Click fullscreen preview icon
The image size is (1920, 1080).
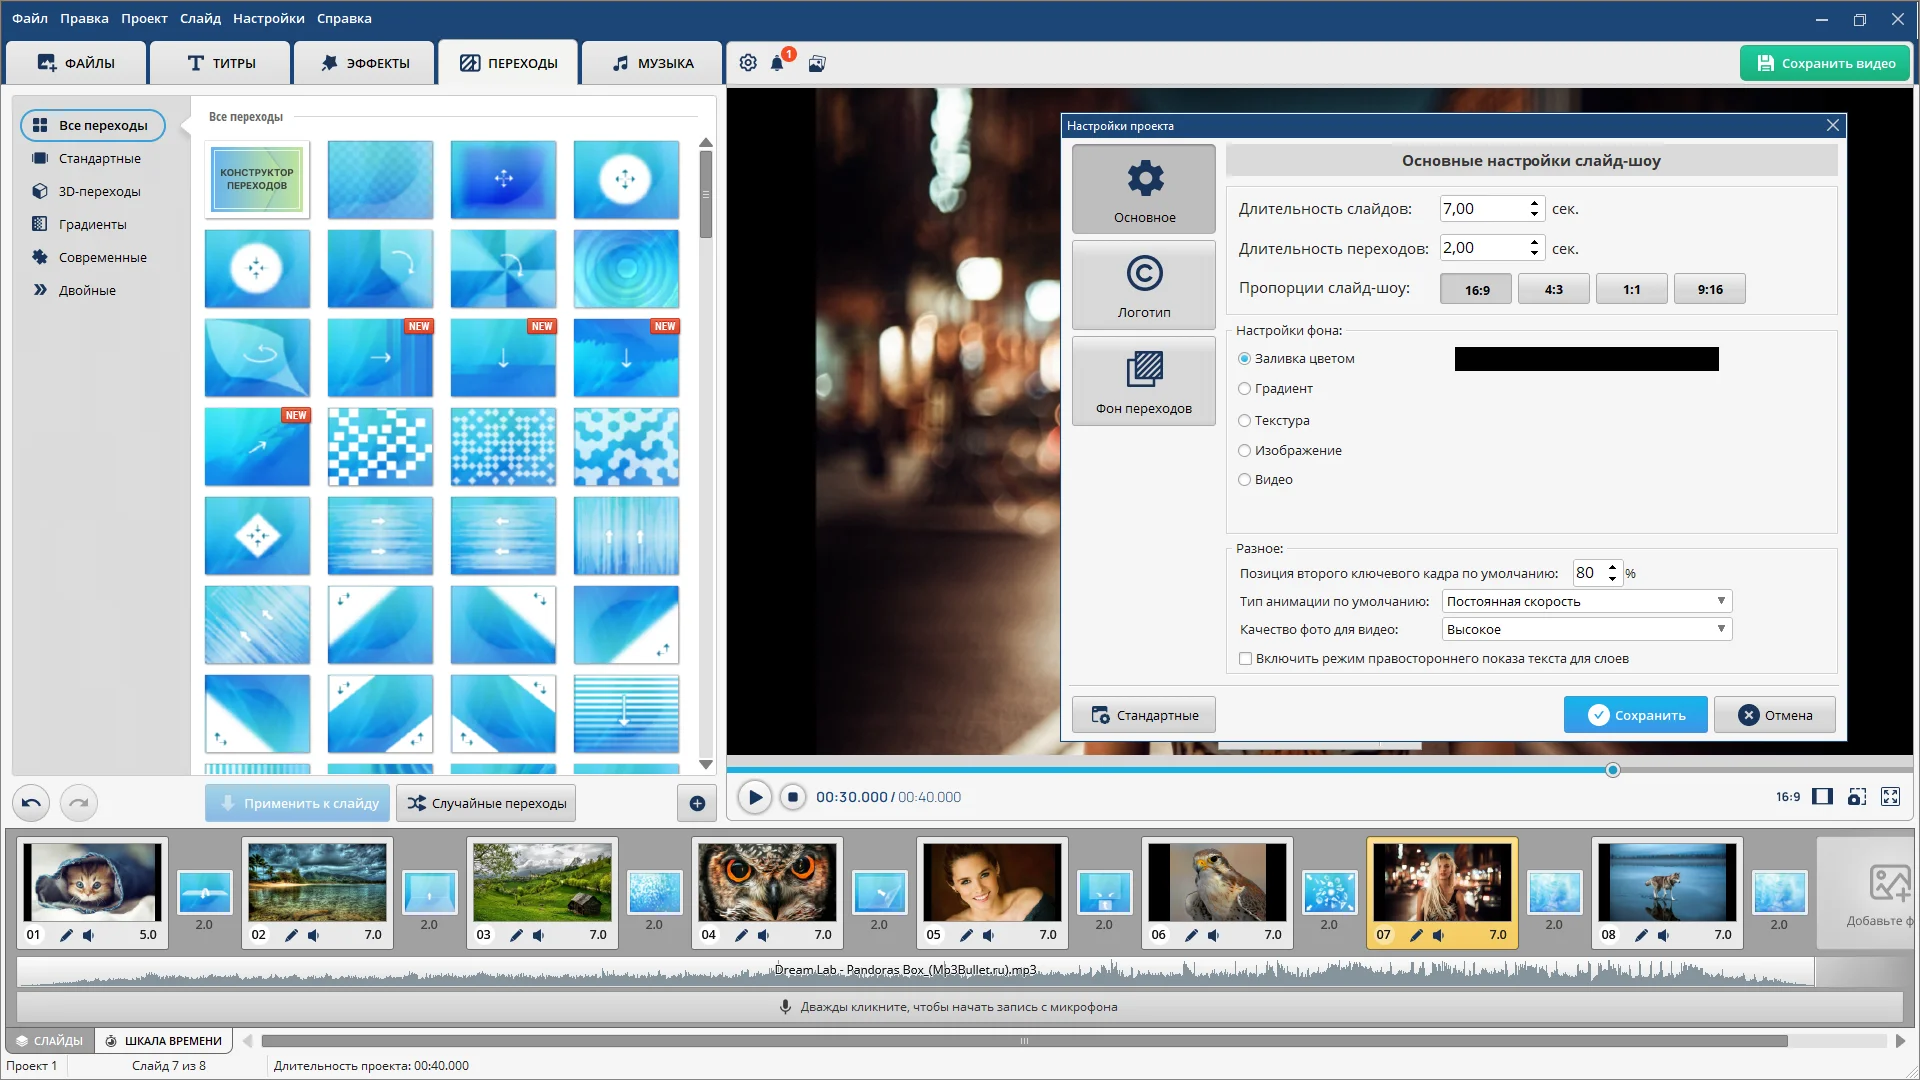click(1890, 797)
